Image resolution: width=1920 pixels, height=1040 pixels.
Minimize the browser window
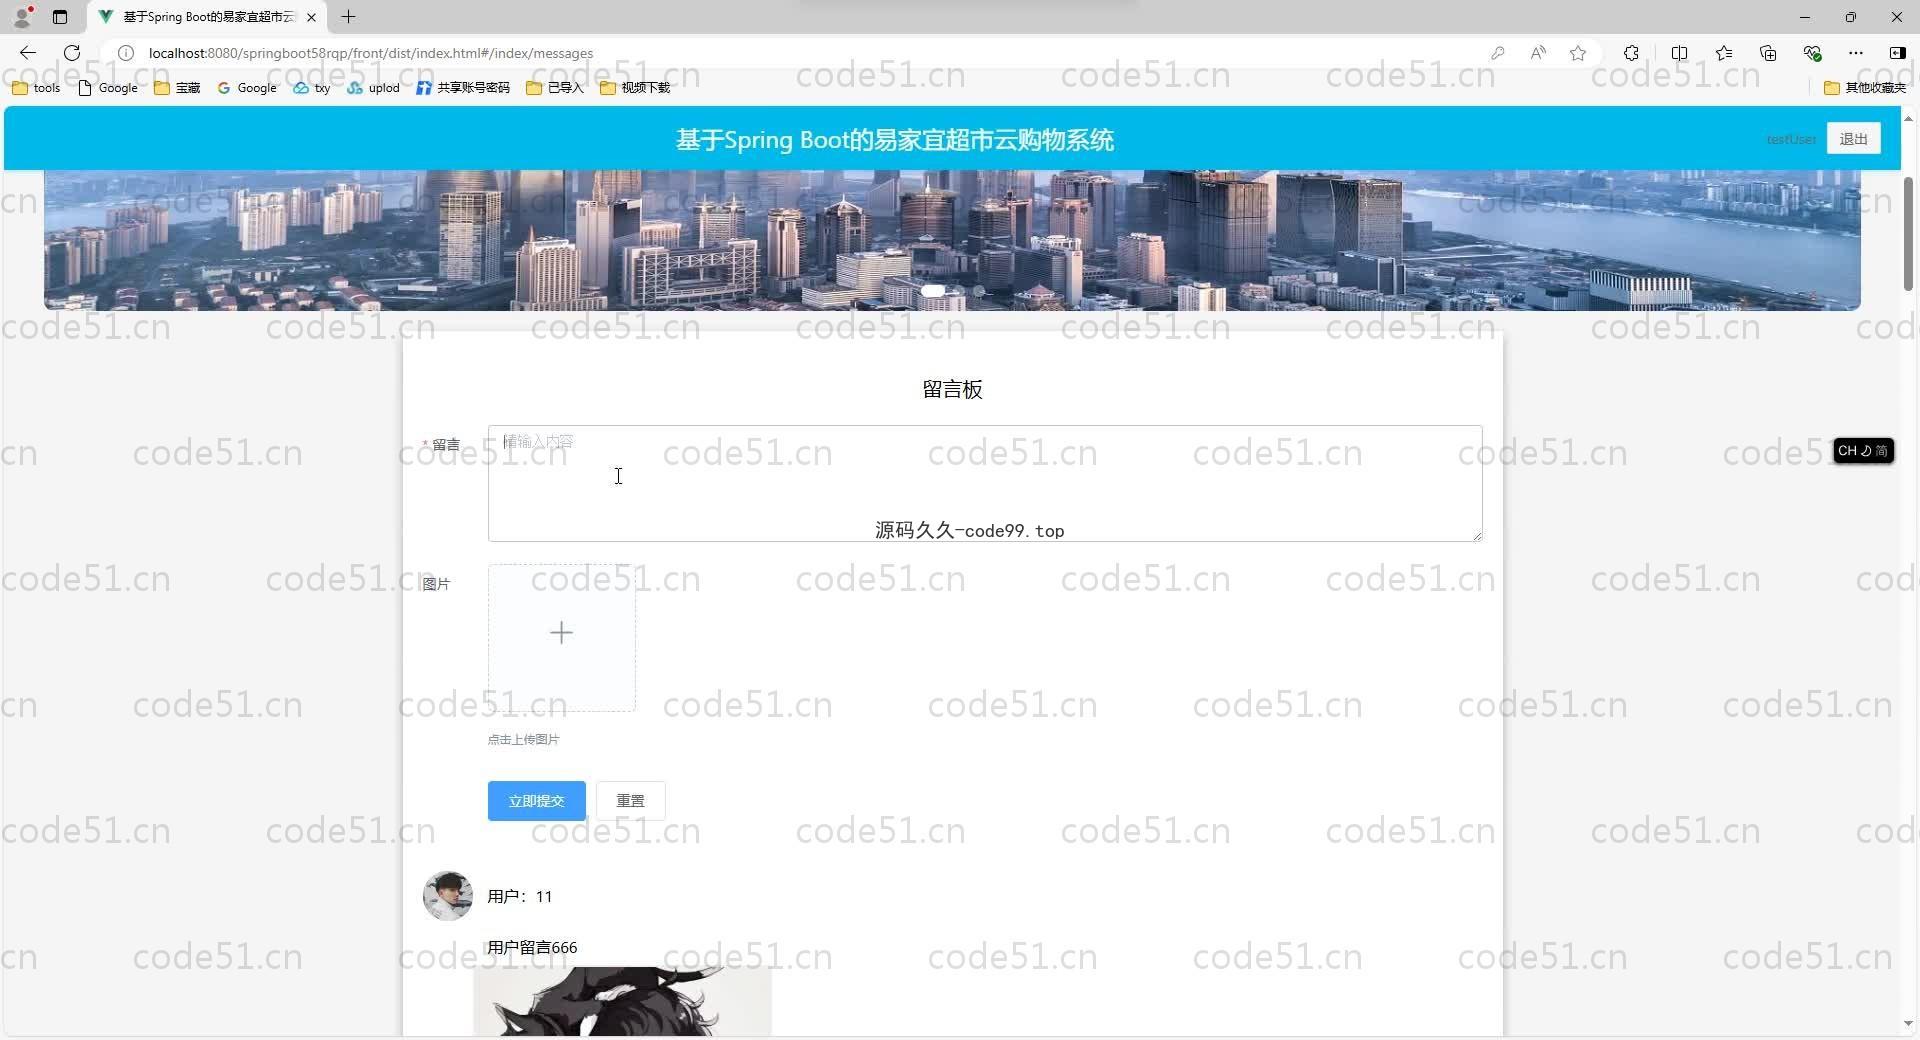click(x=1805, y=17)
